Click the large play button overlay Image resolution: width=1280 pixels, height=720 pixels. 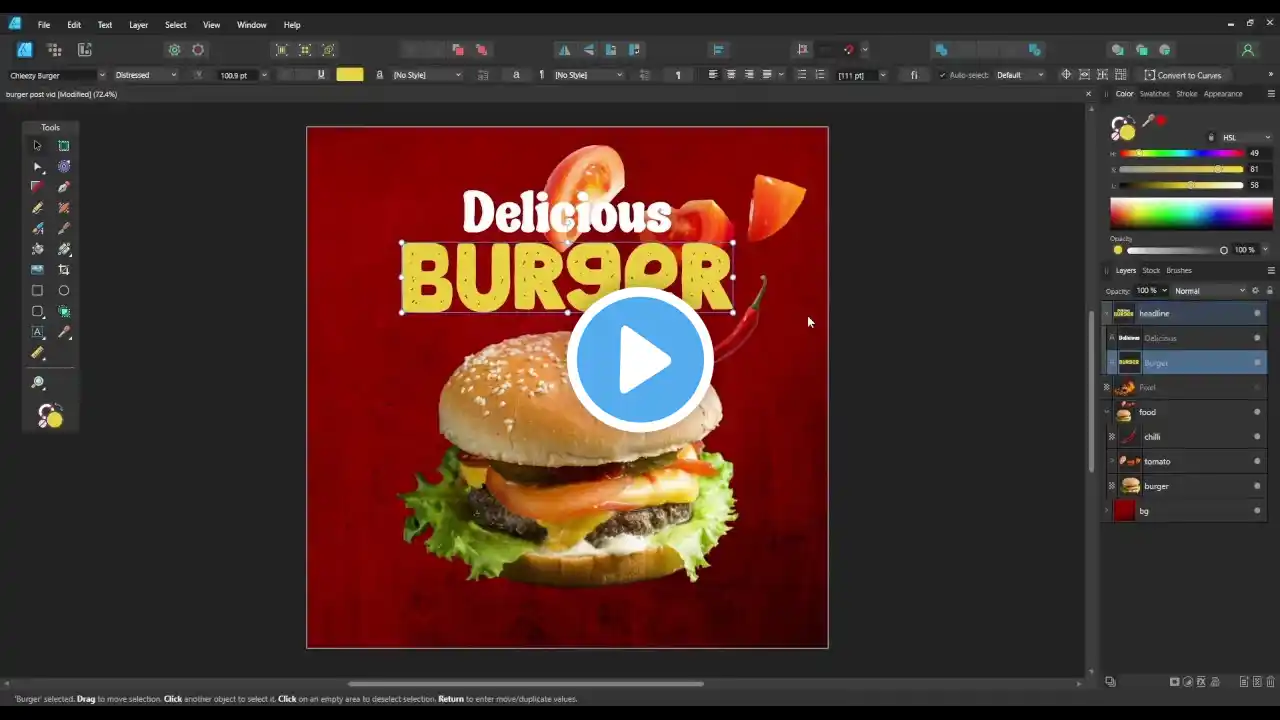coord(640,360)
